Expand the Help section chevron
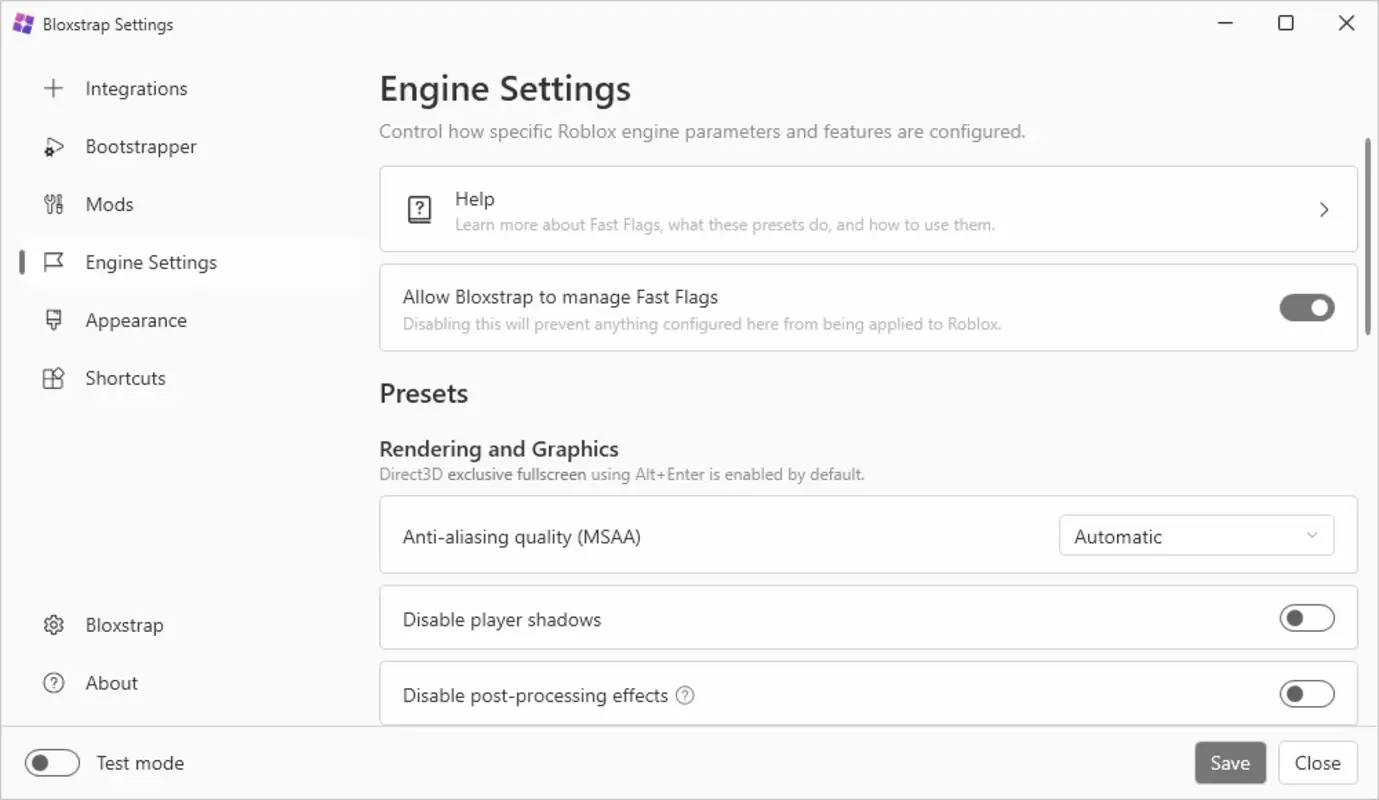This screenshot has height=800, width=1379. coord(1324,209)
